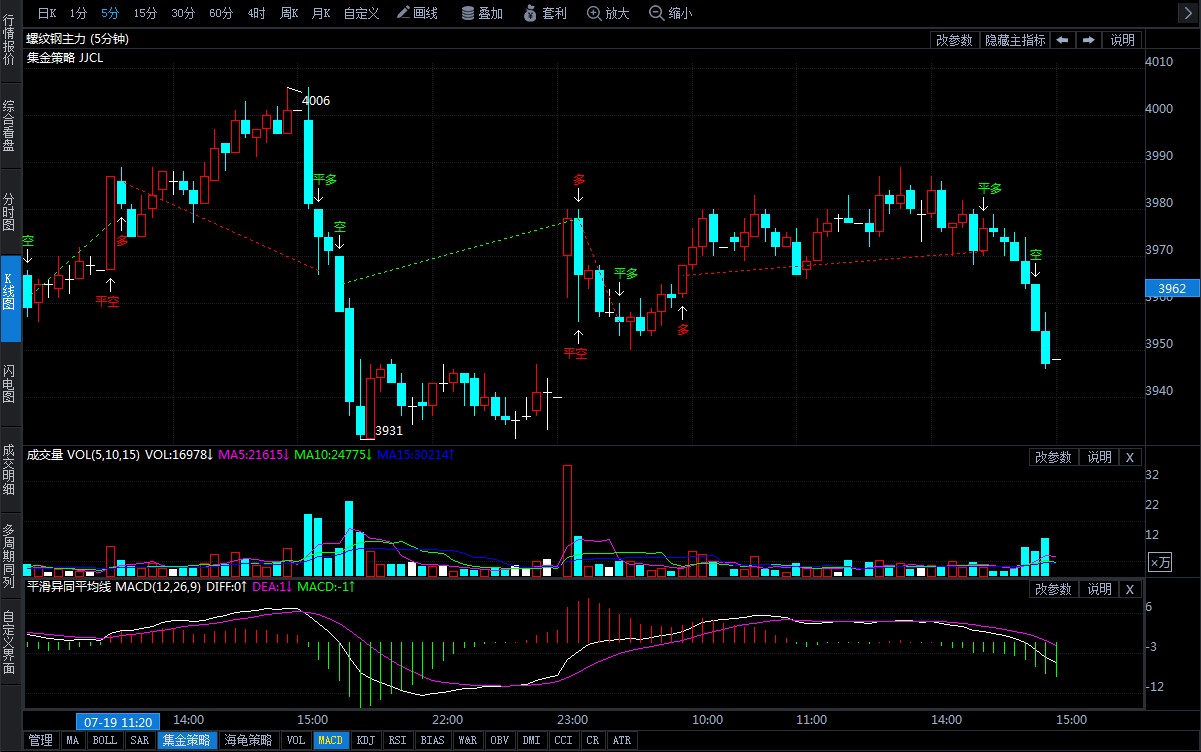Switch to 周K period
The width and height of the screenshot is (1201, 752).
click(x=290, y=13)
